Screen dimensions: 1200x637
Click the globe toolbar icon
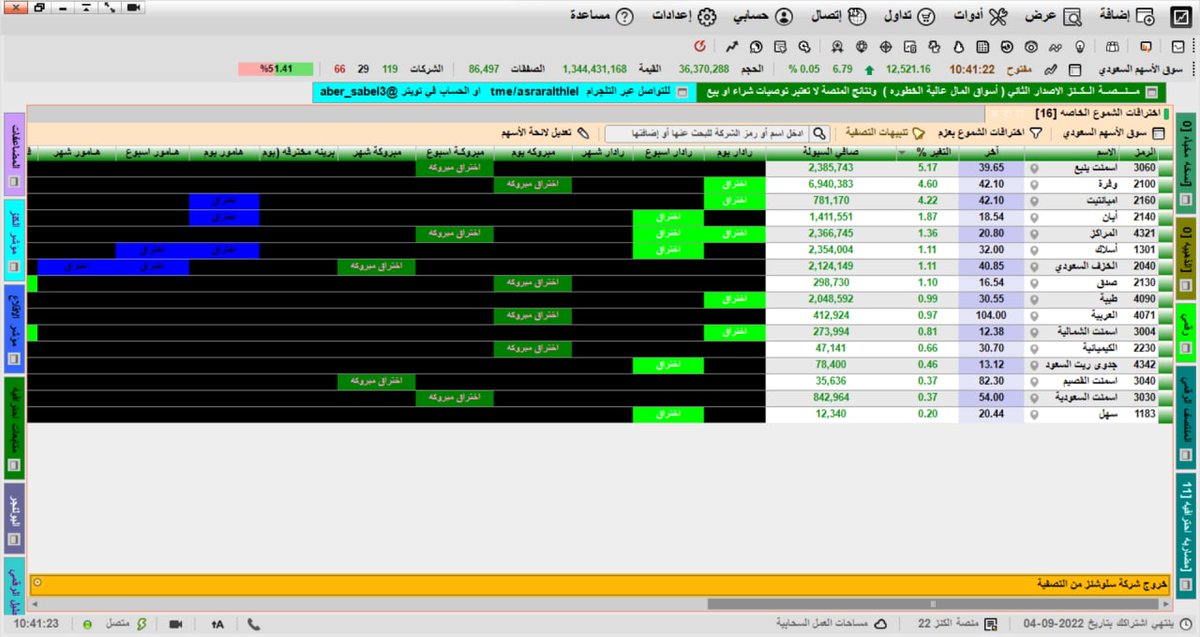coord(861,47)
